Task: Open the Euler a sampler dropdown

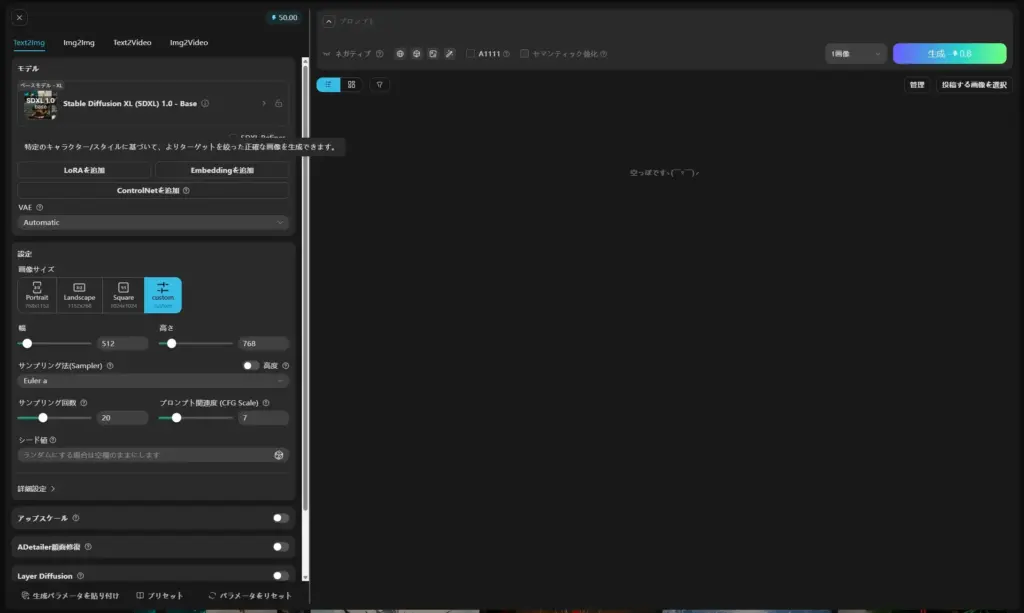Action: point(152,381)
